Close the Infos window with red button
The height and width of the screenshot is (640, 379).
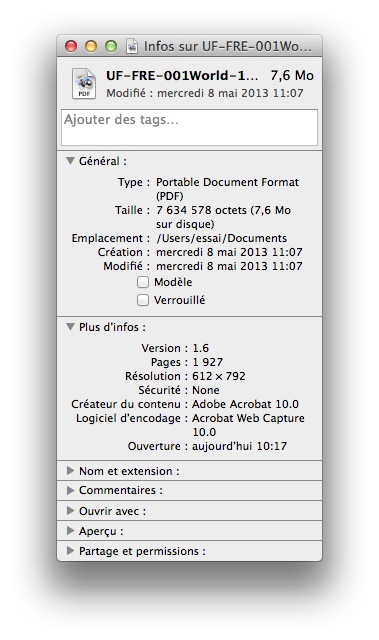pyautogui.click(x=71, y=46)
